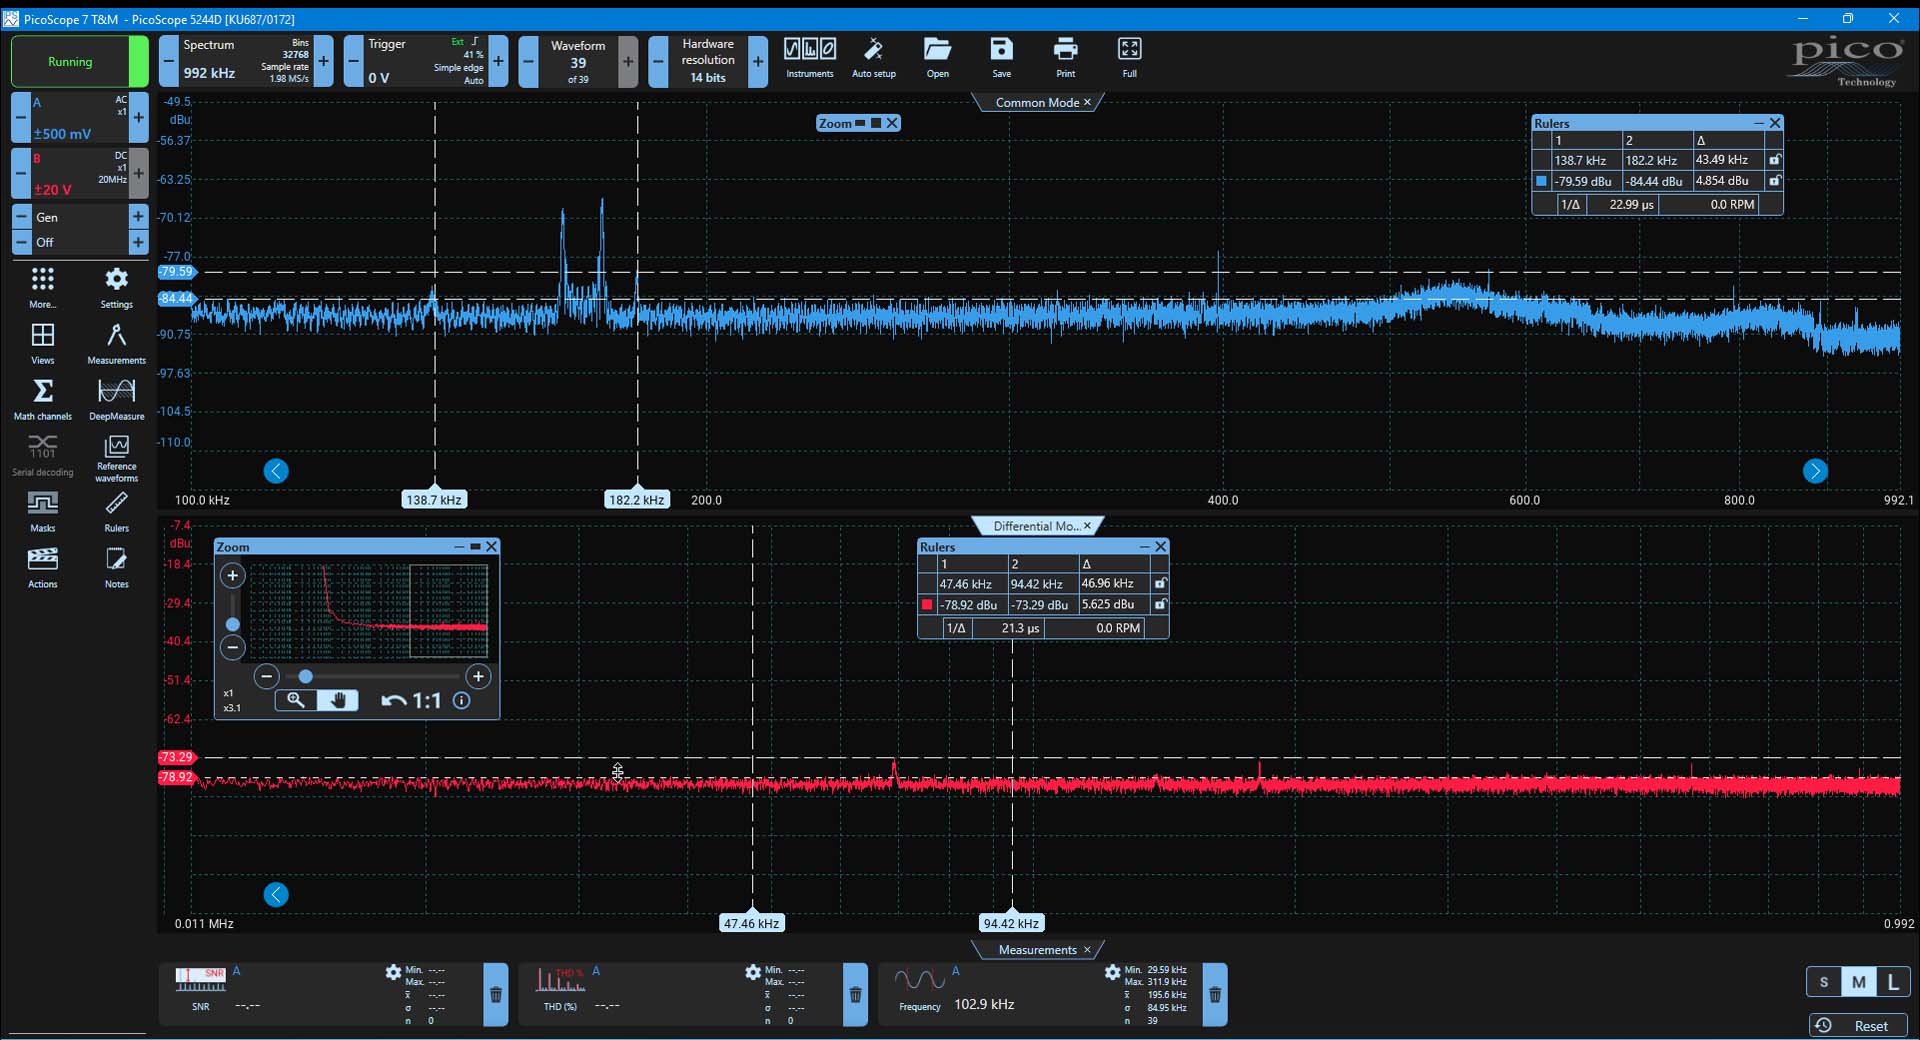1920x1040 pixels.
Task: Select small size S button
Action: point(1824,982)
